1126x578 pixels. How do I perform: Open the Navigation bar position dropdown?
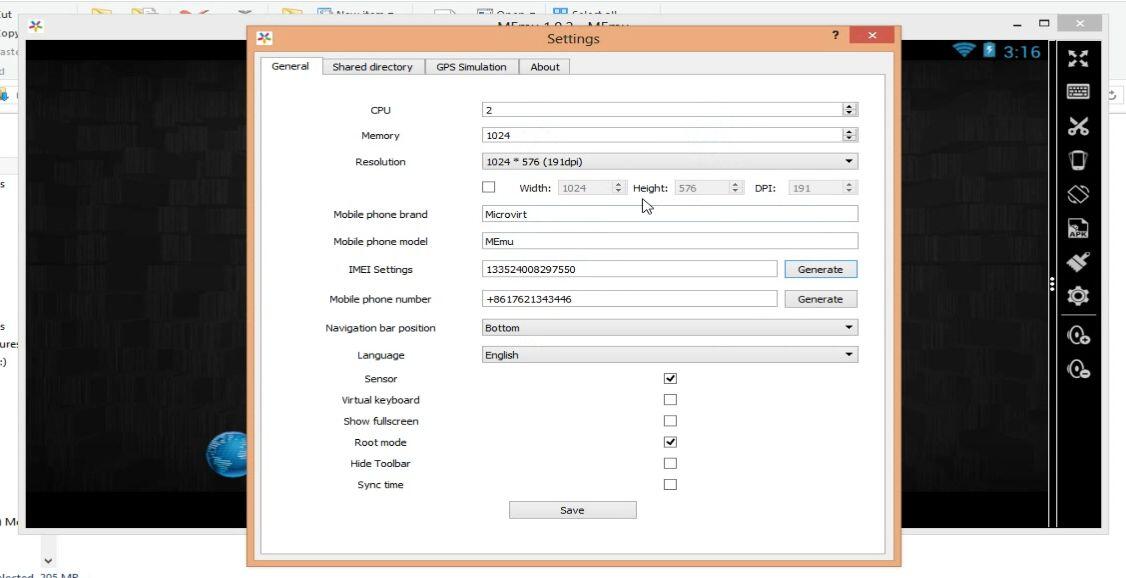pos(670,327)
